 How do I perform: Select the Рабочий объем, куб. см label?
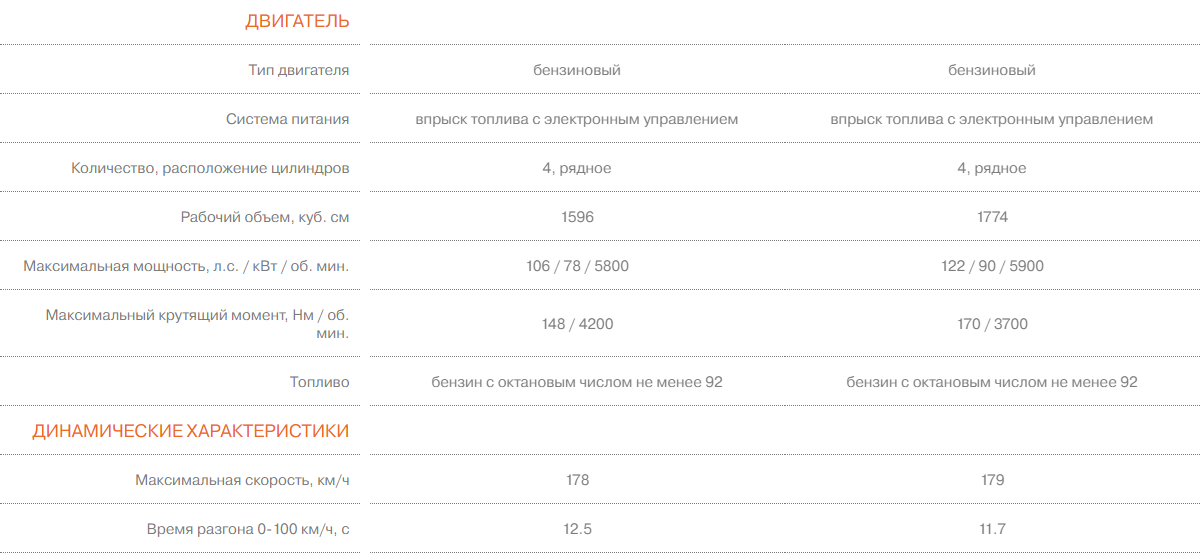click(x=265, y=217)
